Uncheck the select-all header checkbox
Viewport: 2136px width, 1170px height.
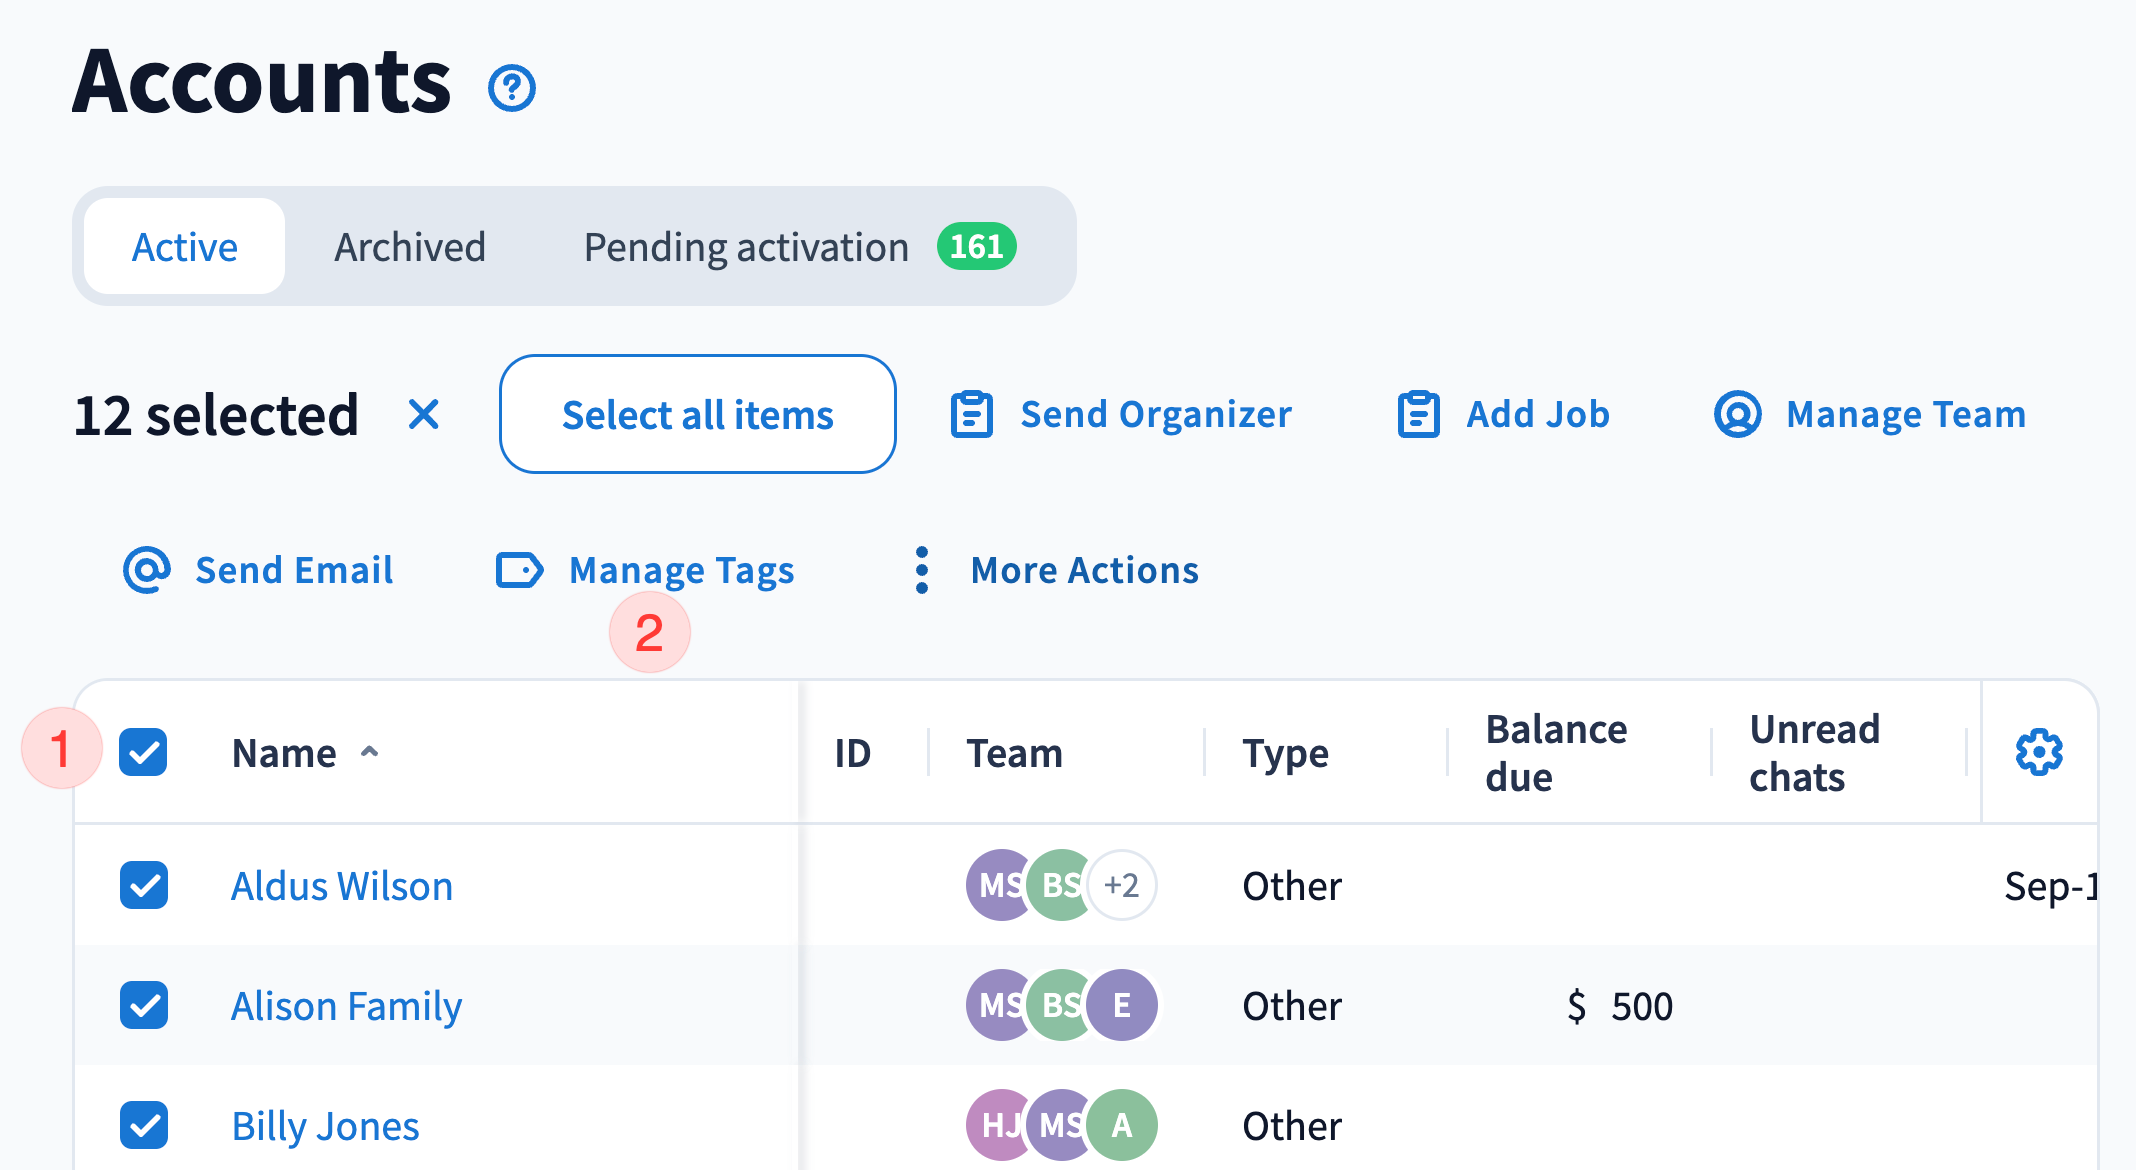(x=143, y=752)
